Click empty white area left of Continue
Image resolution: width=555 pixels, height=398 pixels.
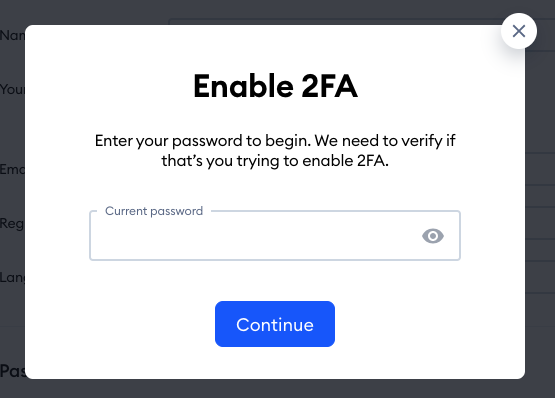click(x=120, y=324)
